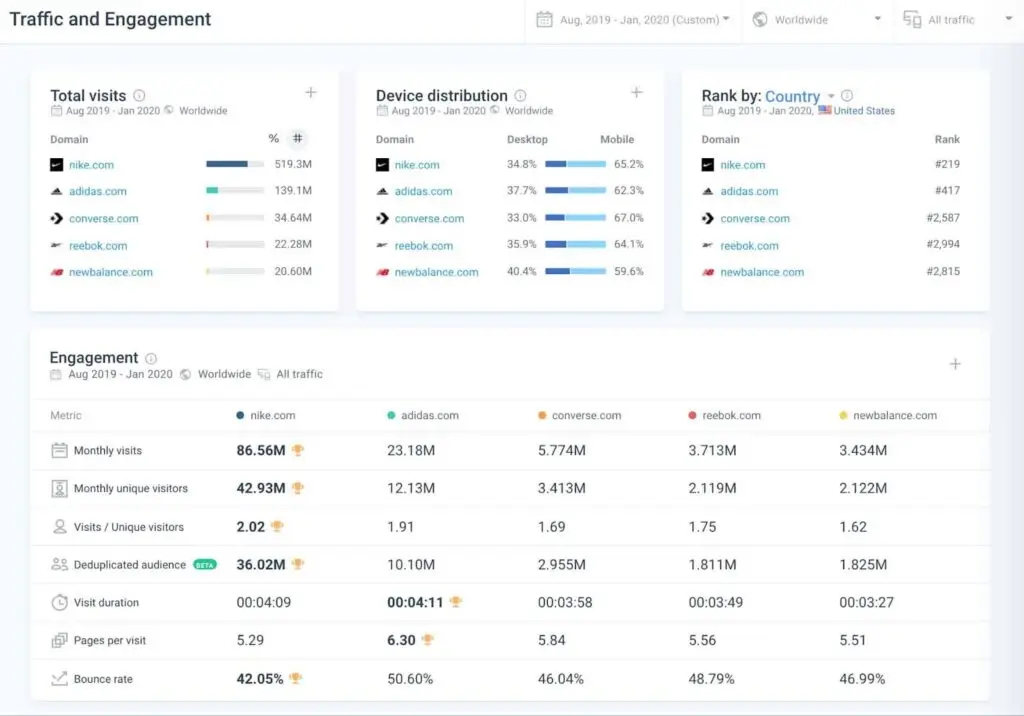Screen dimensions: 1024x716
Task: Open the Country selector in Rank by
Action: 794,95
